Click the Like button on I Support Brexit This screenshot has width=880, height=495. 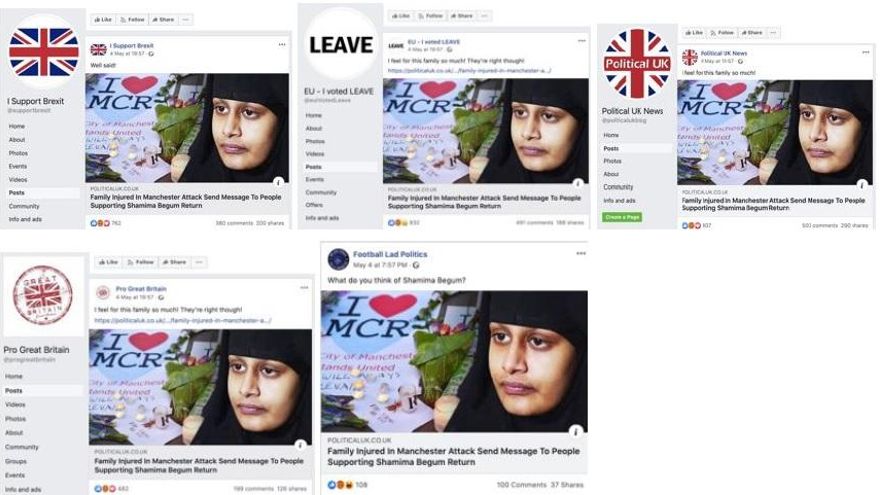(x=103, y=20)
